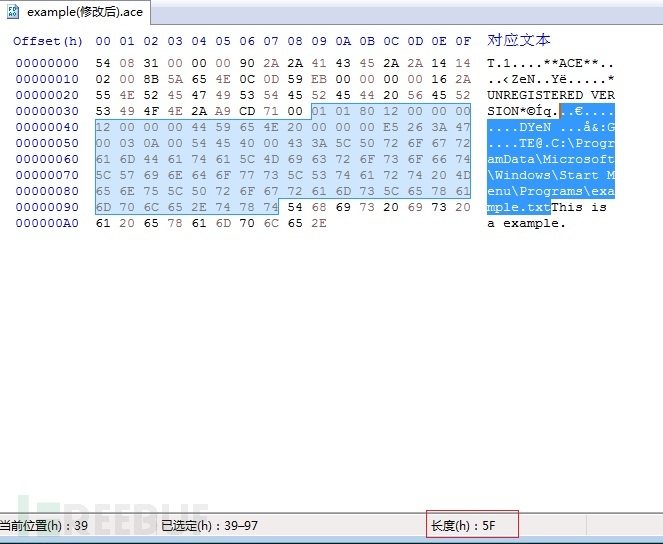
Task: Click status bar 长度(h): 5F
Action: [x=463, y=525]
